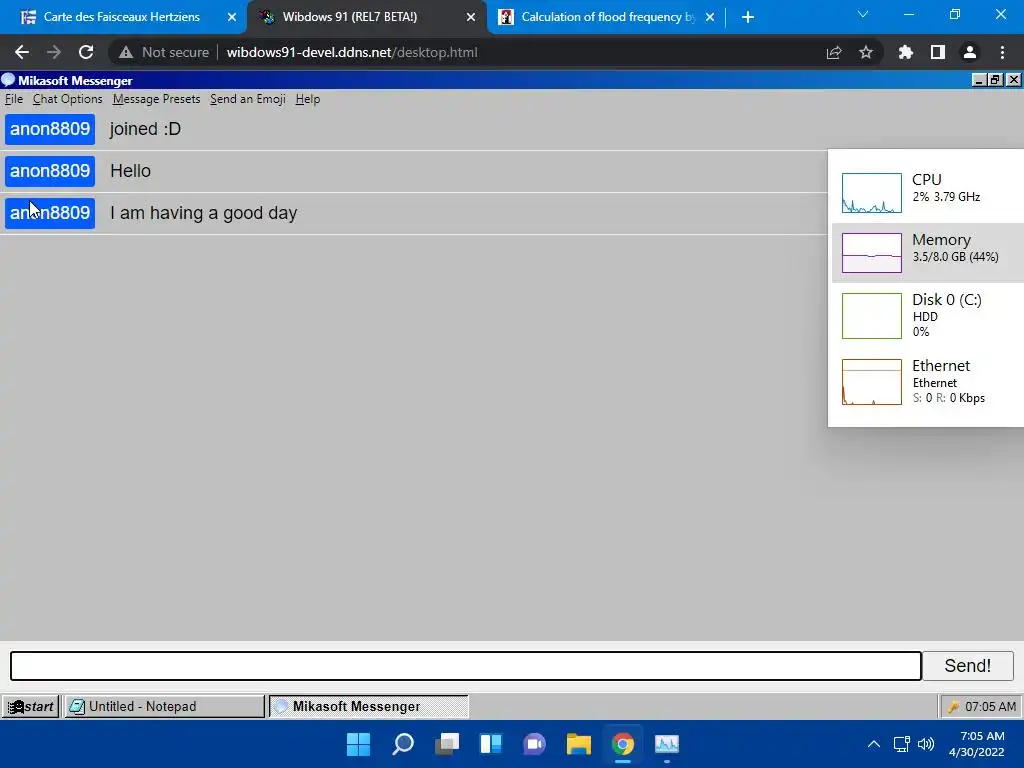Click the Task Manager taskbar icon
This screenshot has height=768, width=1024.
[667, 744]
